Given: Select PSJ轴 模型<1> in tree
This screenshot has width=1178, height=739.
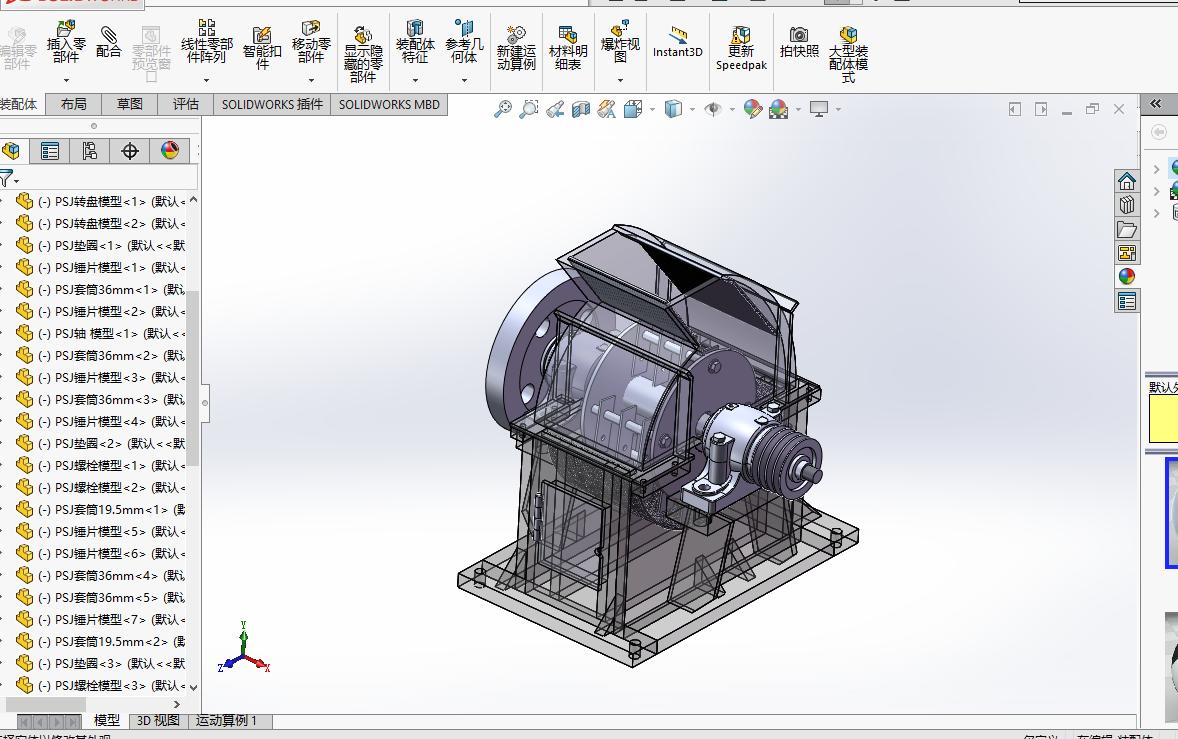Looking at the screenshot, I should click(101, 333).
